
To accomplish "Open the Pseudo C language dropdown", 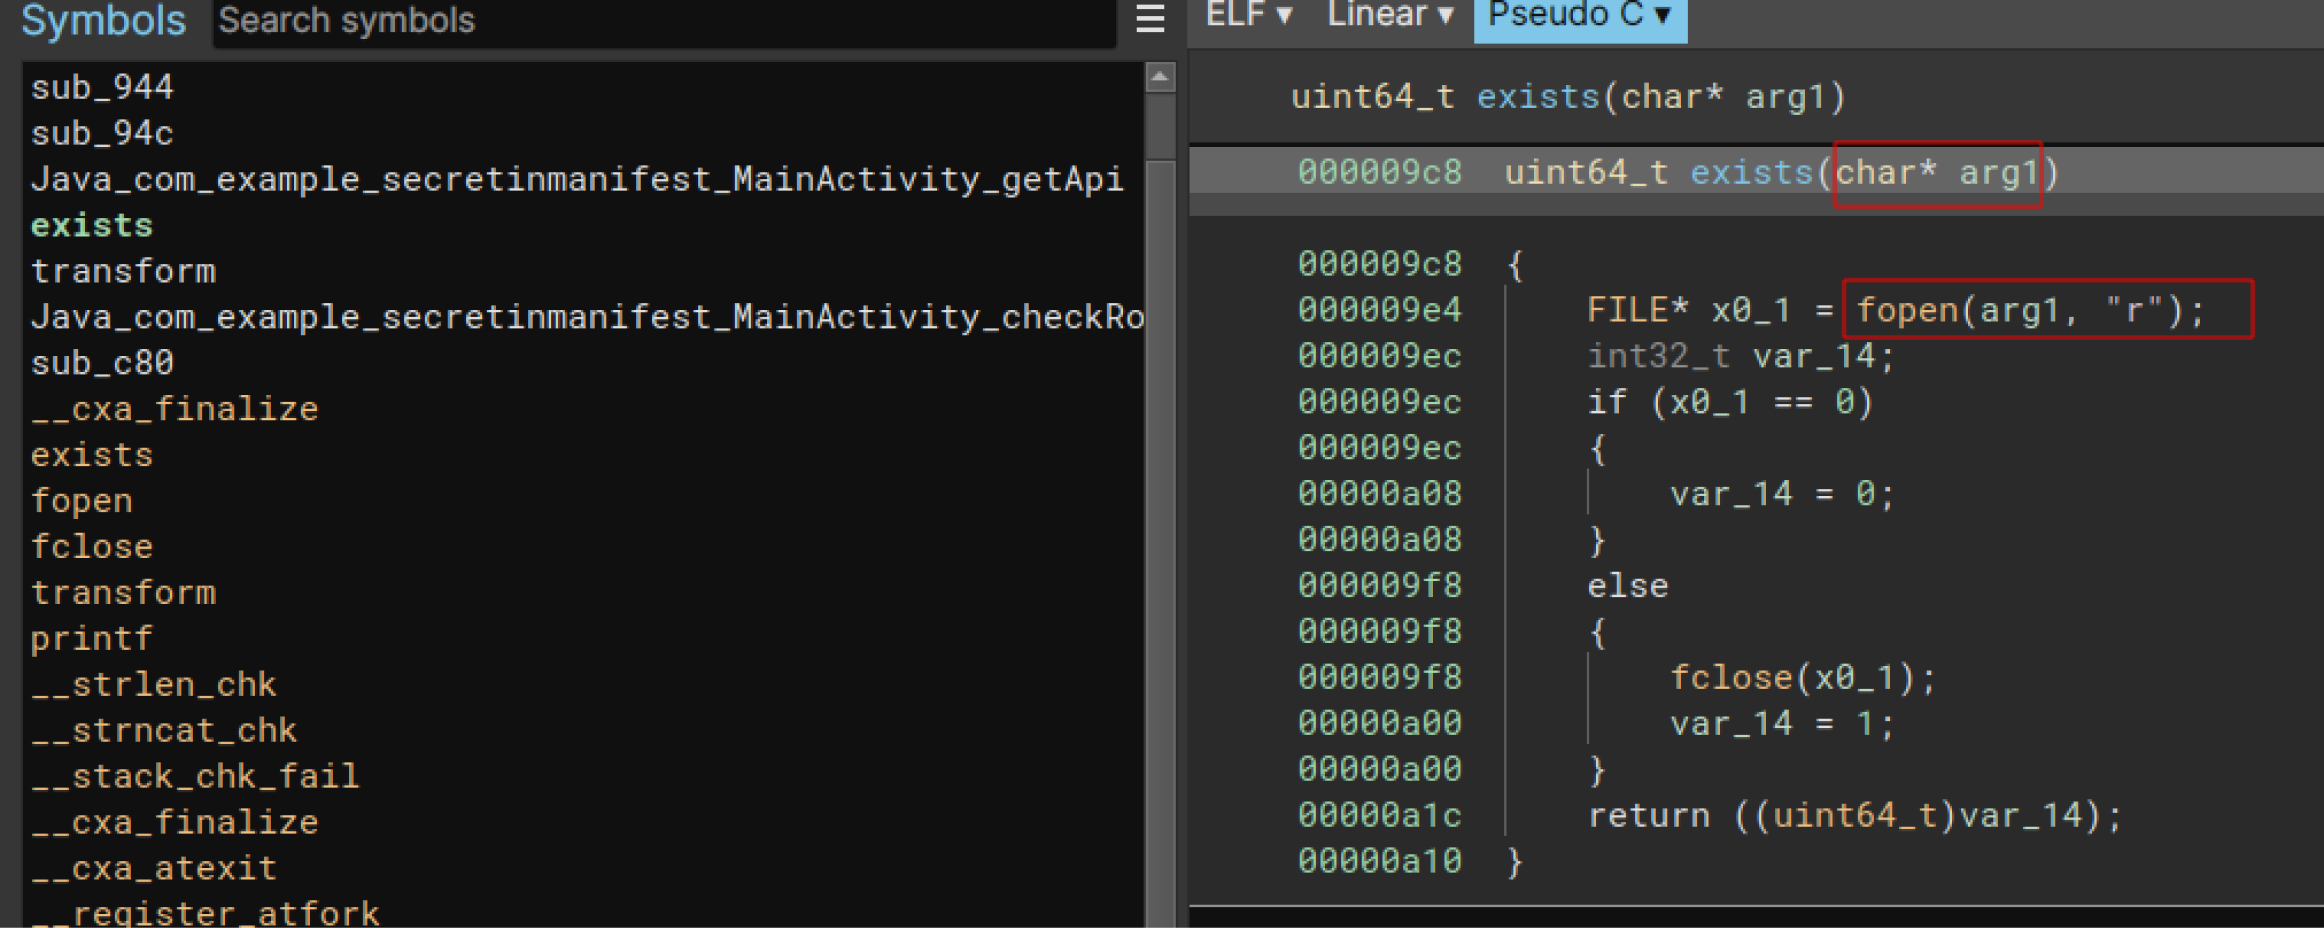I will click(1578, 15).
